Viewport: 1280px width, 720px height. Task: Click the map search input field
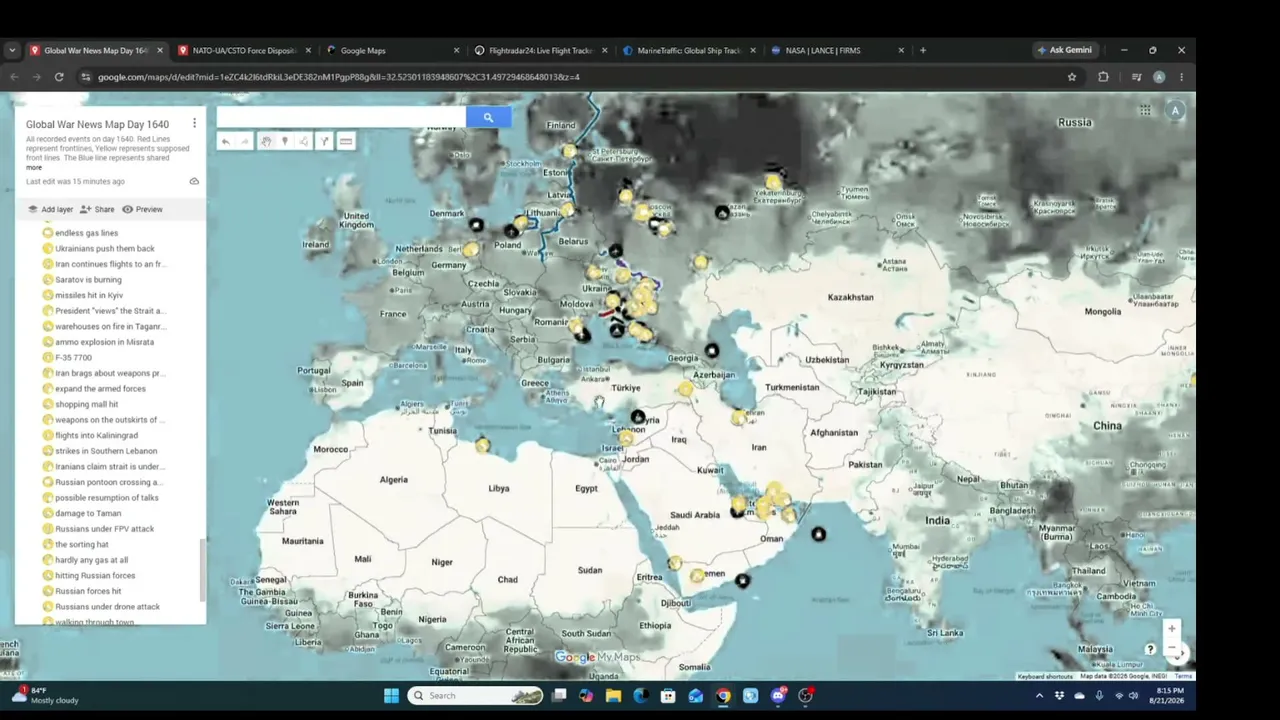click(x=341, y=117)
